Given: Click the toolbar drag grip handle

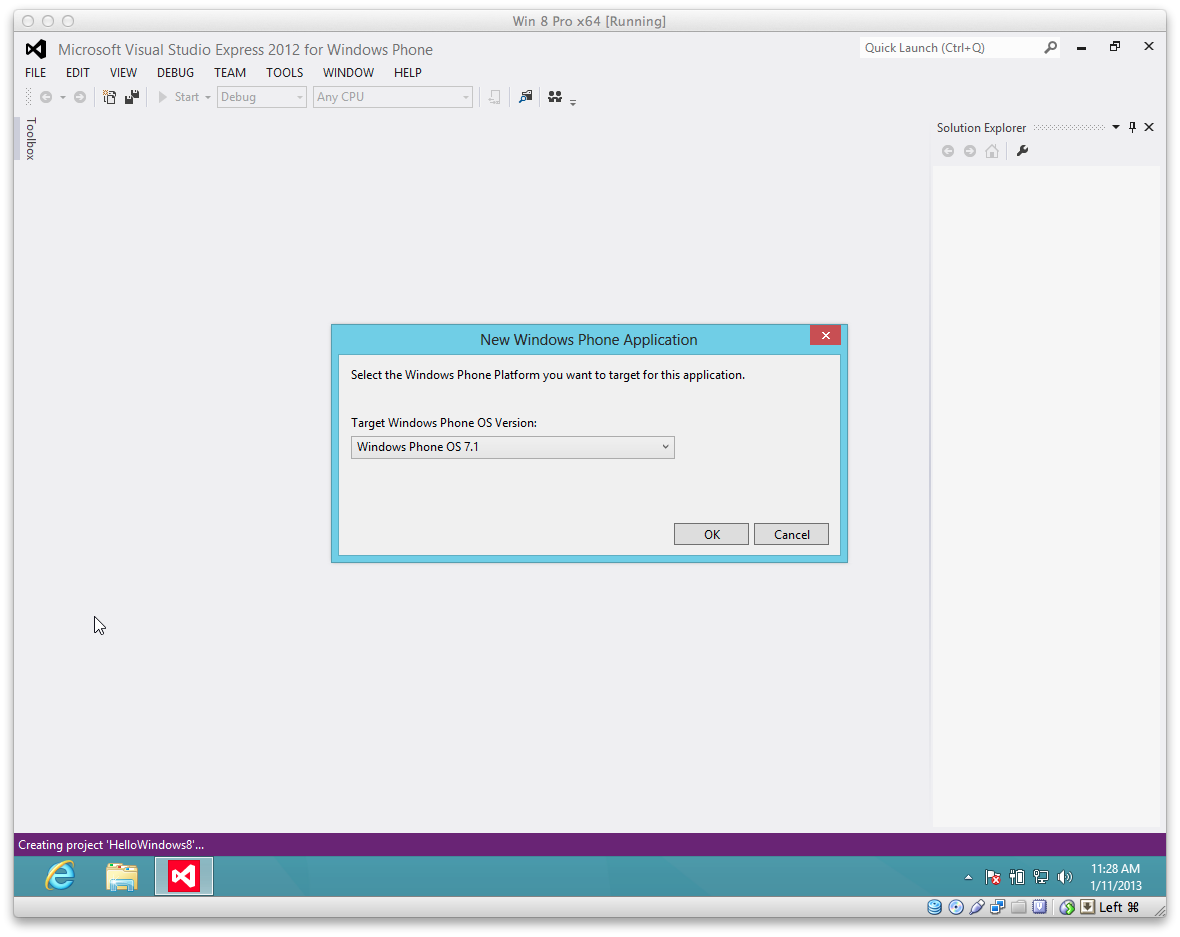Looking at the screenshot, I should [x=29, y=97].
